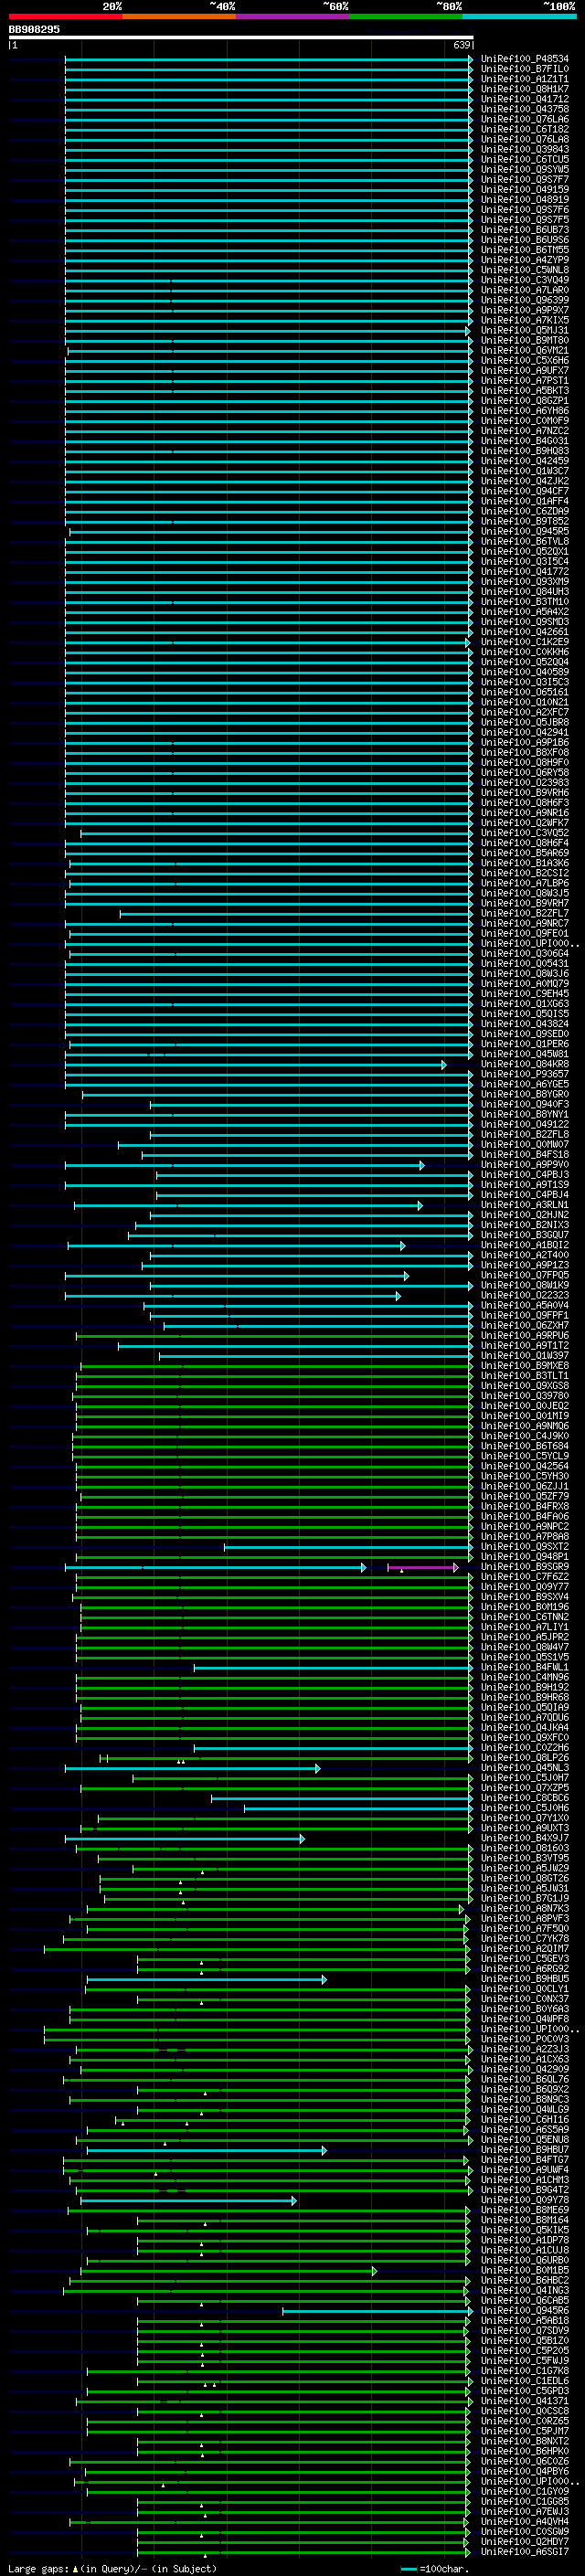Open the UniRef100_C8CBC6 entry
This screenshot has width=585, height=2576.
point(525,1798)
